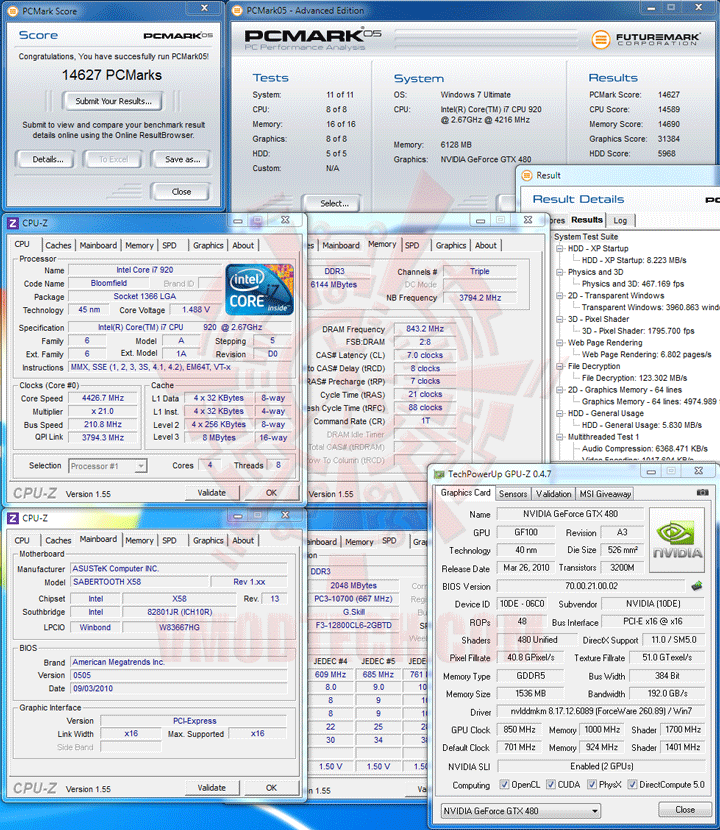Viewport: 720px width, 830px height.
Task: Switch to the Log tab in Result window
Action: point(620,220)
